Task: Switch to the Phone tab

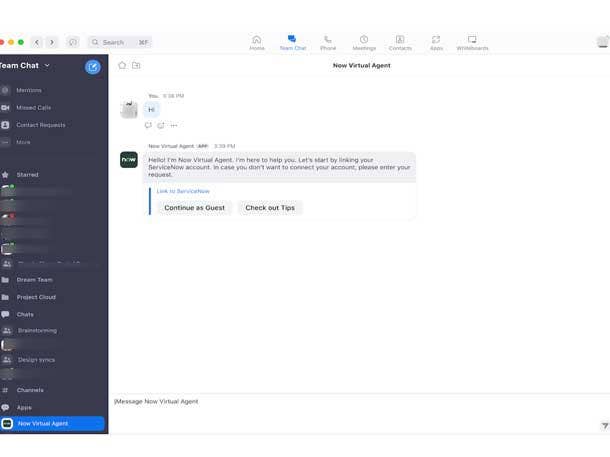Action: tap(328, 42)
